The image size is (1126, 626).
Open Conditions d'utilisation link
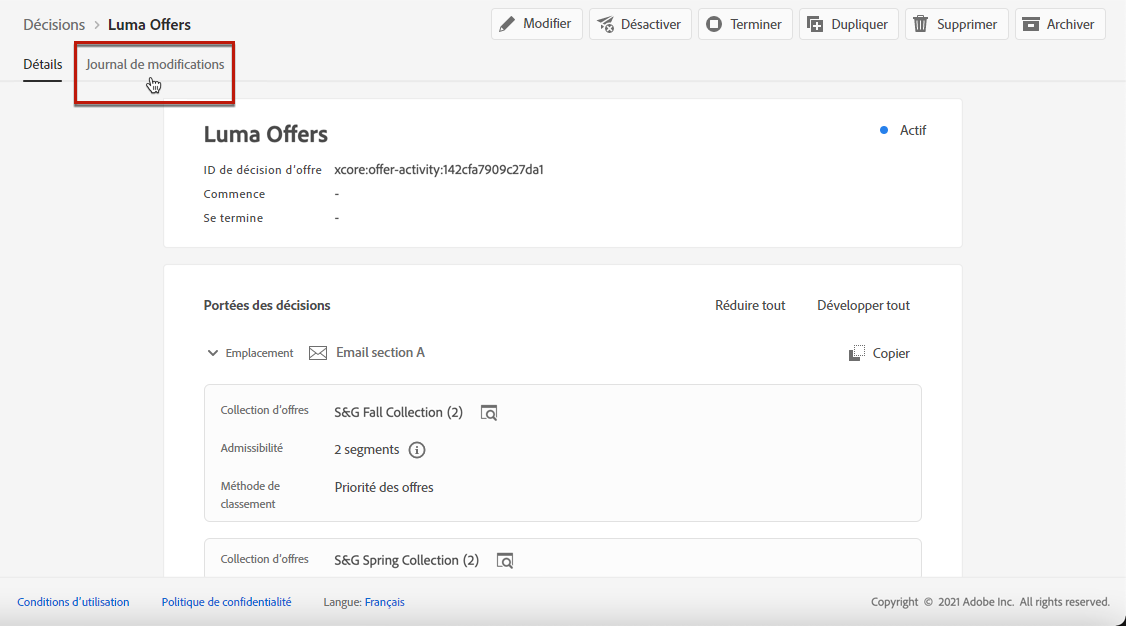click(73, 602)
